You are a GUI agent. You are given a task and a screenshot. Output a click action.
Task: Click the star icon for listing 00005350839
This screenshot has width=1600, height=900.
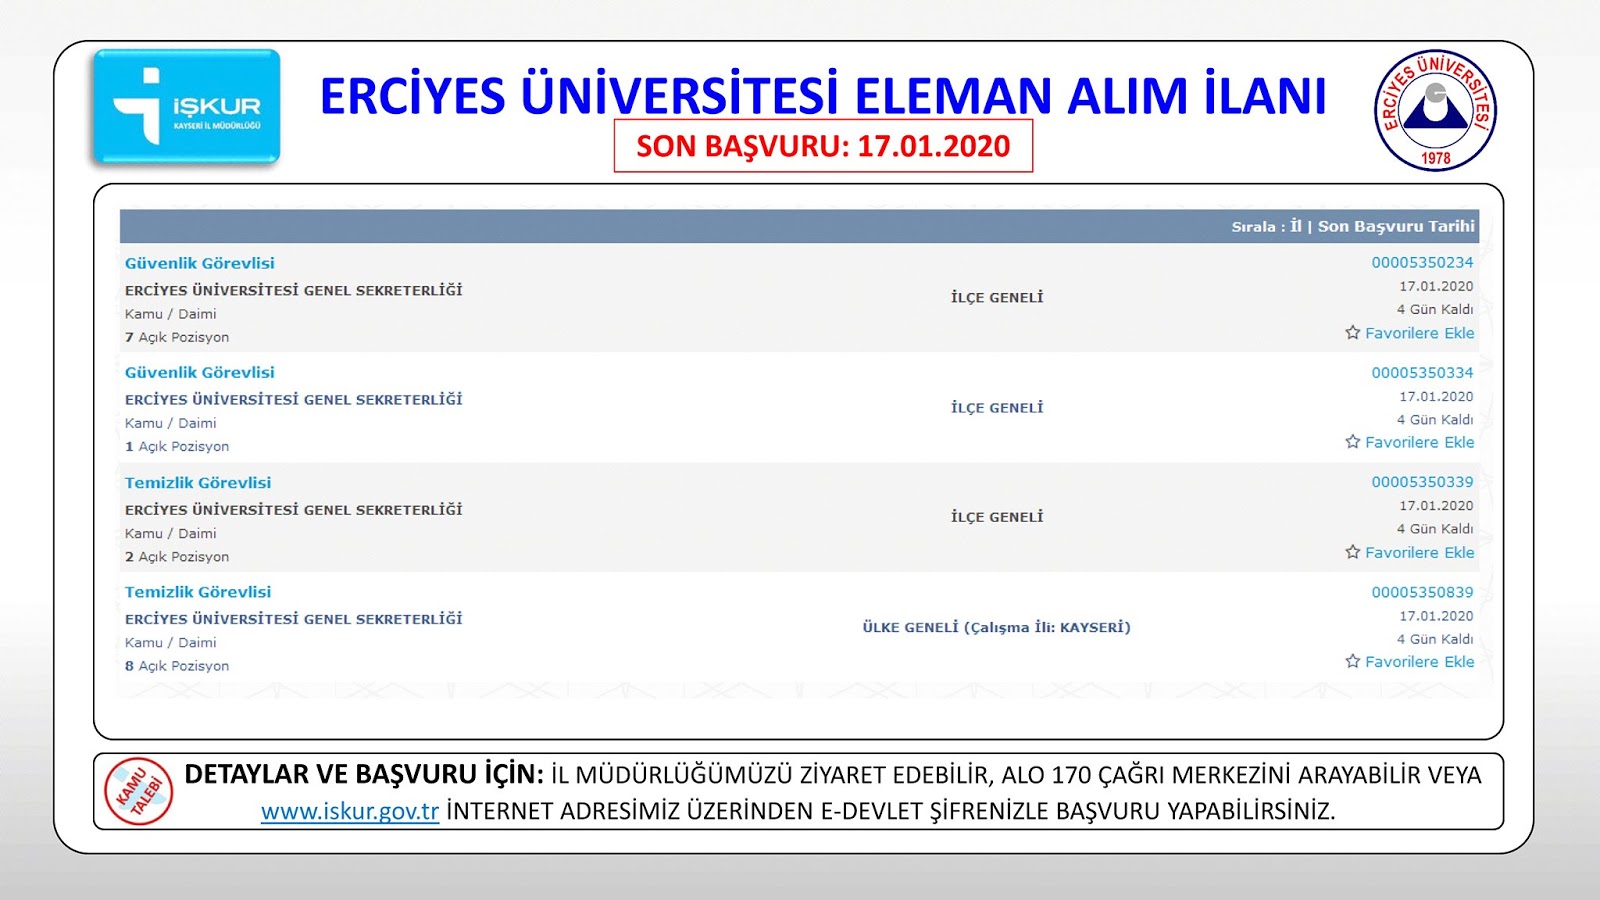point(1352,660)
